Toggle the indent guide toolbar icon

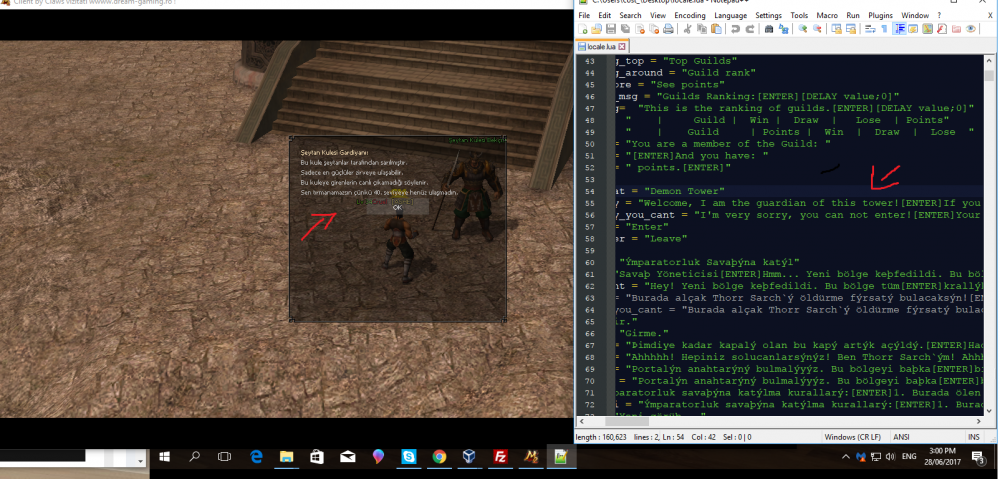[899, 29]
